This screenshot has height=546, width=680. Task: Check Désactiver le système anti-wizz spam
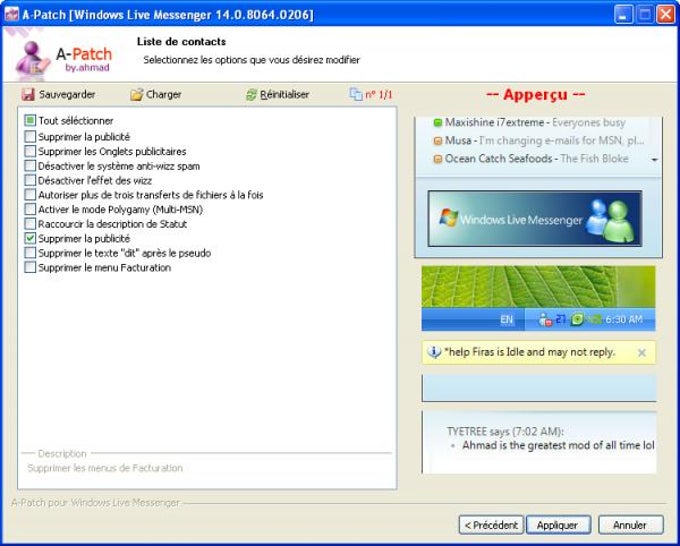click(30, 166)
